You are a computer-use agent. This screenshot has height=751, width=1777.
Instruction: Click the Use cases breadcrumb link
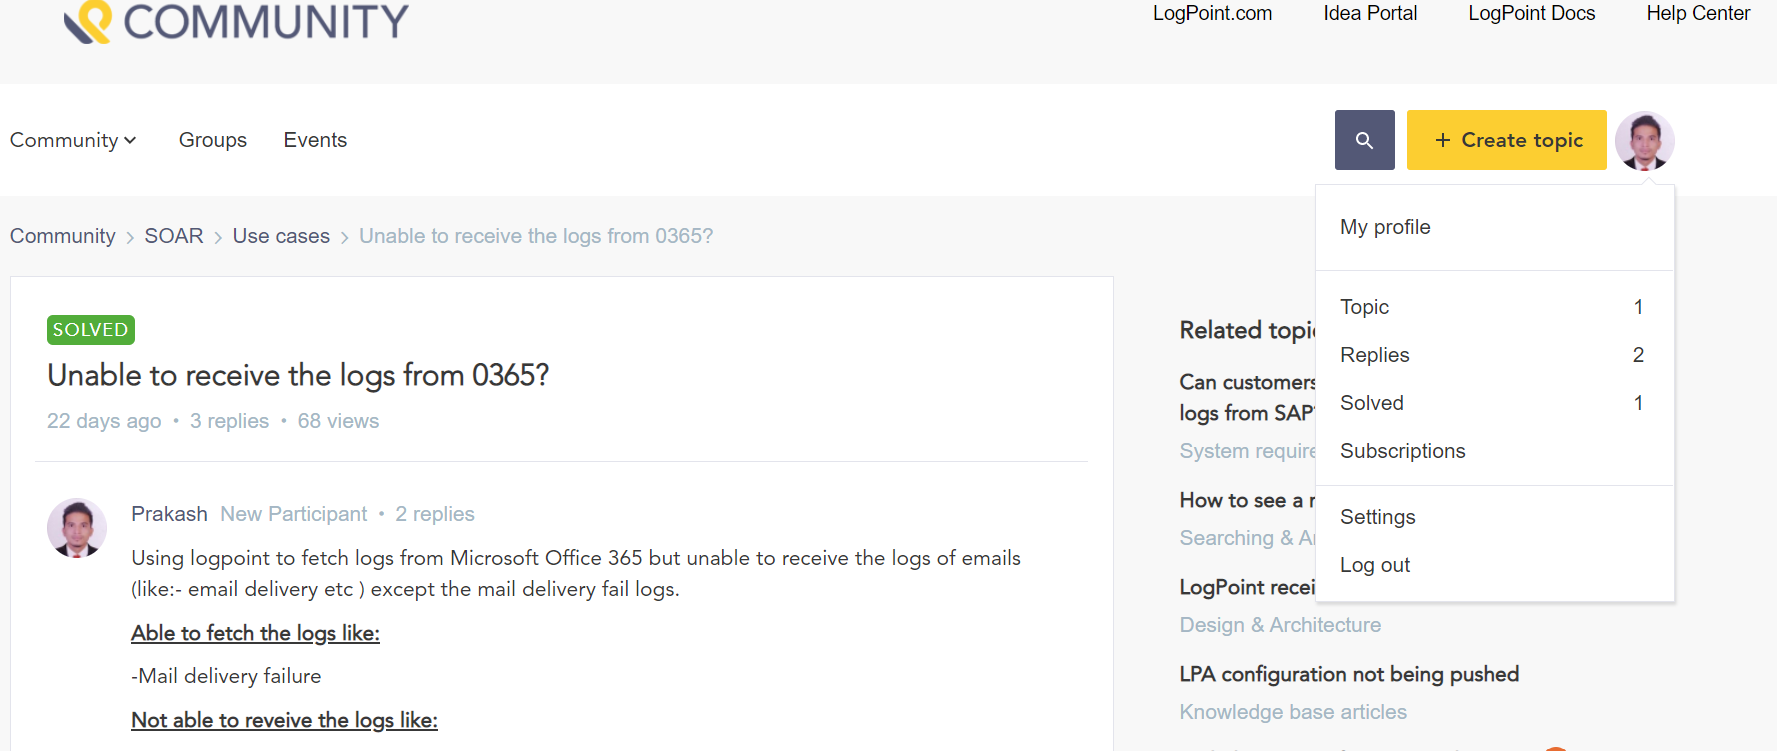[281, 236]
